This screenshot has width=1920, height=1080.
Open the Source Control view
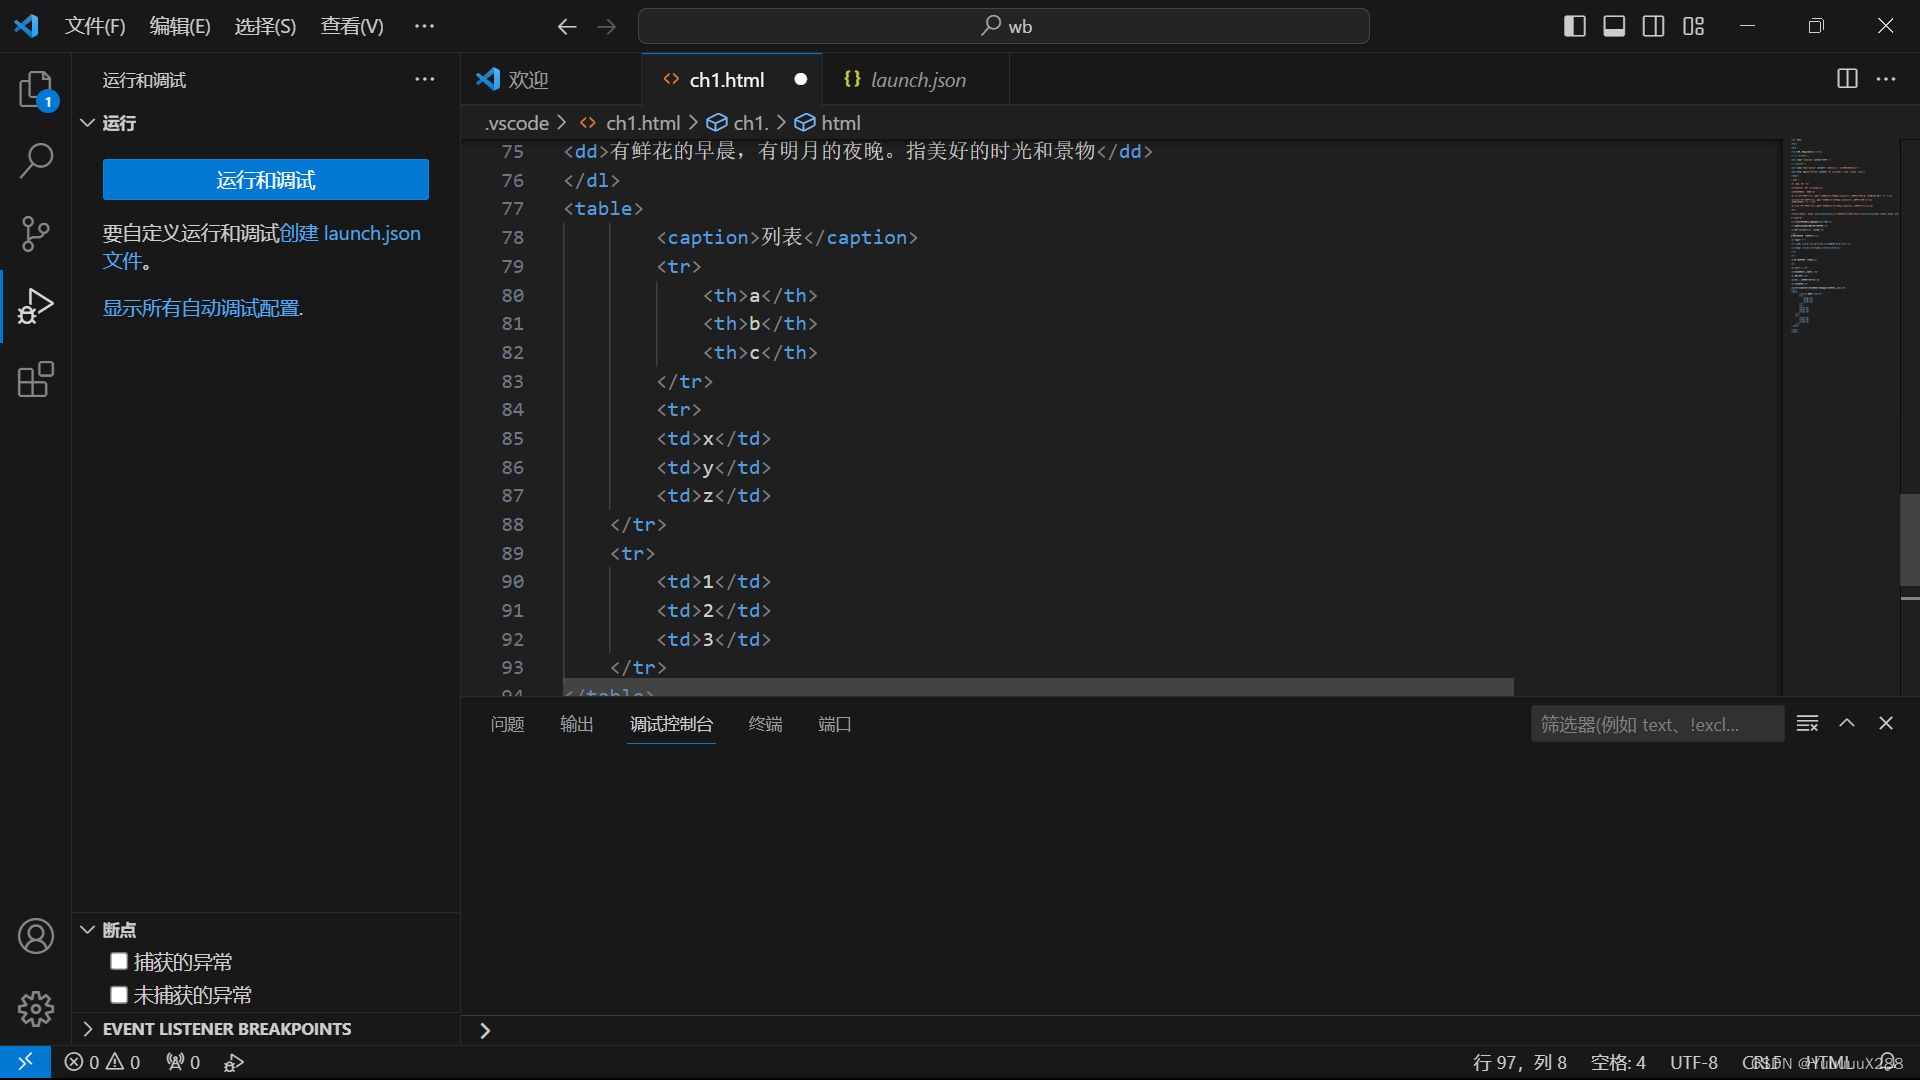pyautogui.click(x=36, y=233)
